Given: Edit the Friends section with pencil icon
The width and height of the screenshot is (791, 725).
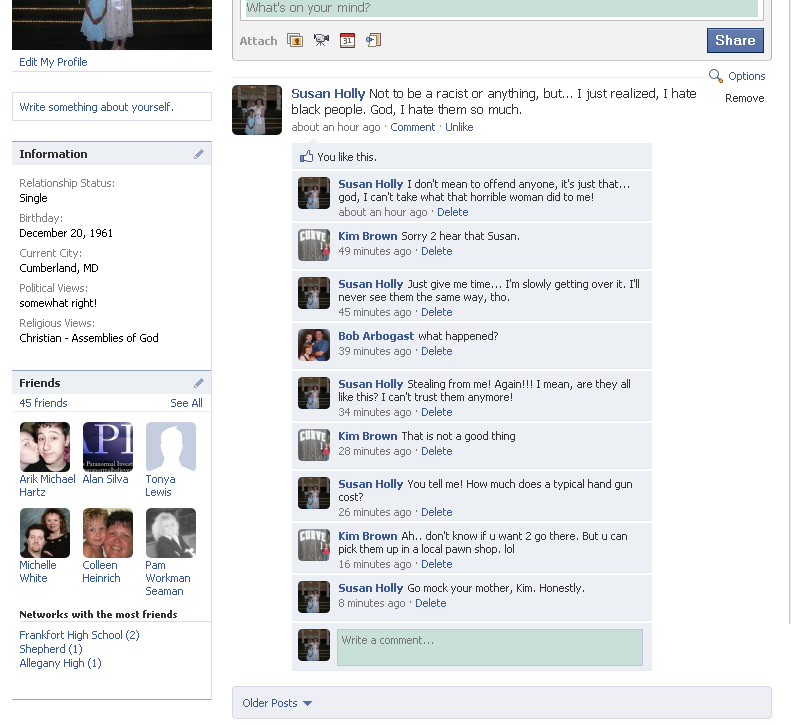Looking at the screenshot, I should (199, 383).
